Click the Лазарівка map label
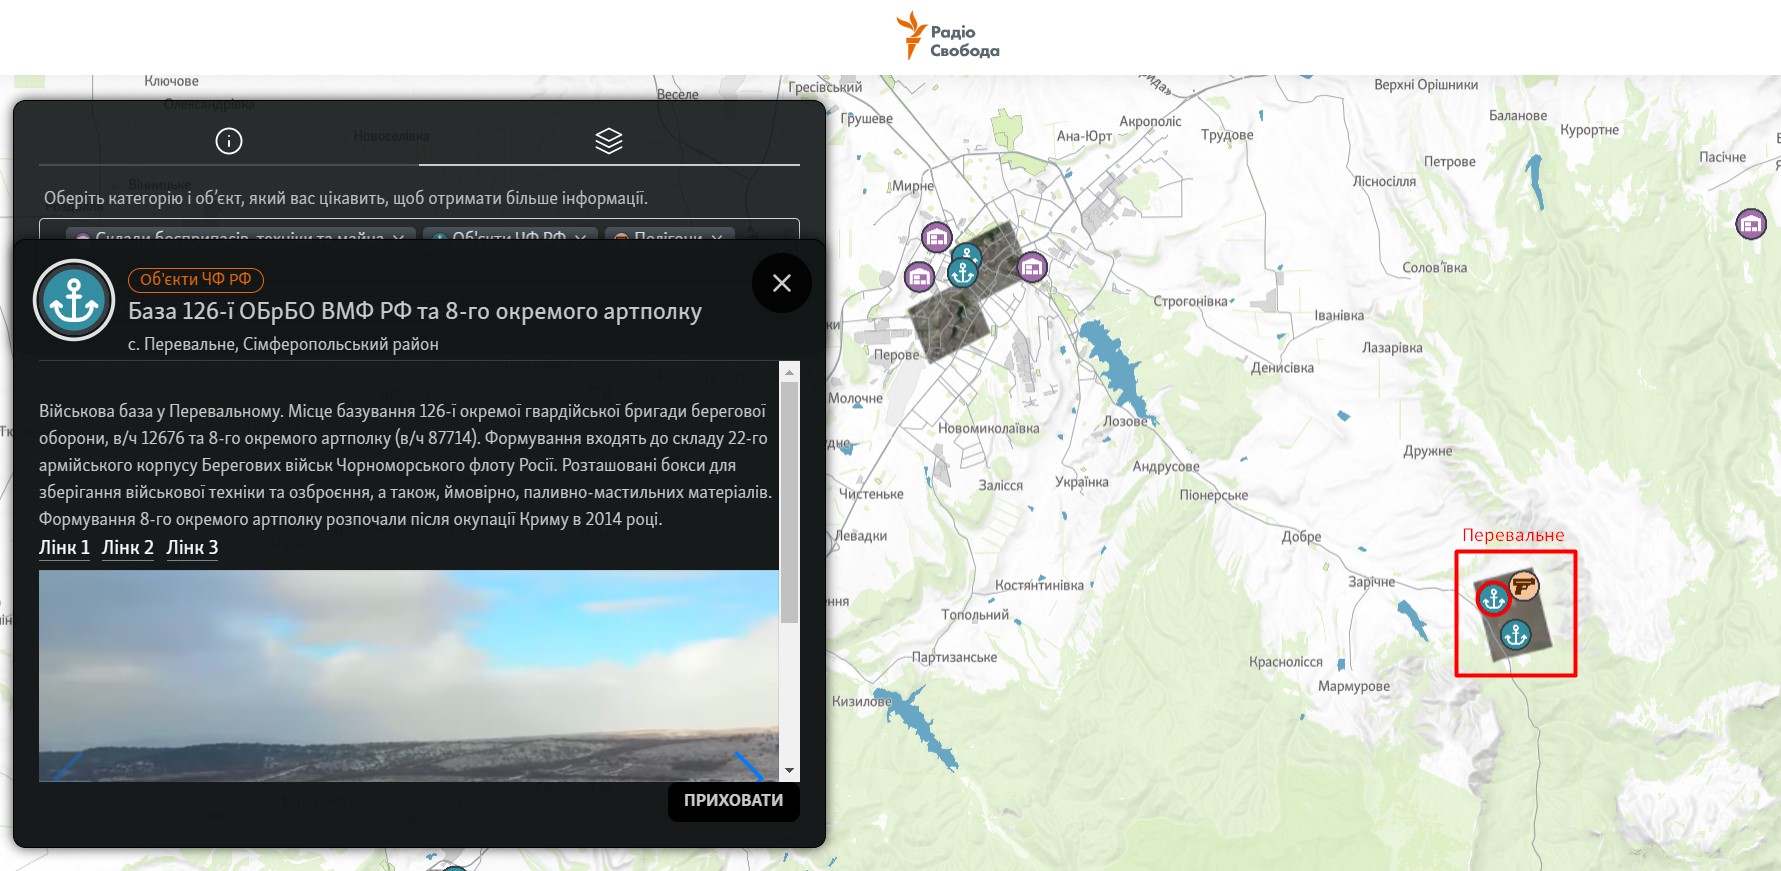The height and width of the screenshot is (871, 1781). (x=1392, y=348)
